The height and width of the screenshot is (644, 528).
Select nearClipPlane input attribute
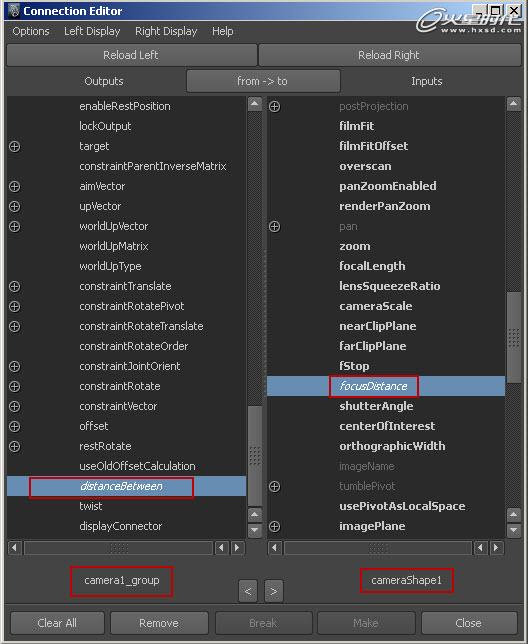[x=378, y=326]
